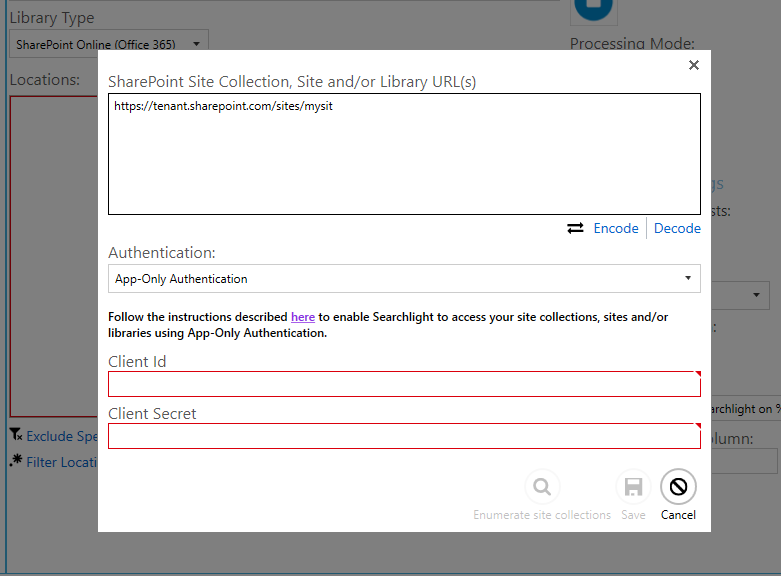
Task: Click the Save label text
Action: [633, 515]
